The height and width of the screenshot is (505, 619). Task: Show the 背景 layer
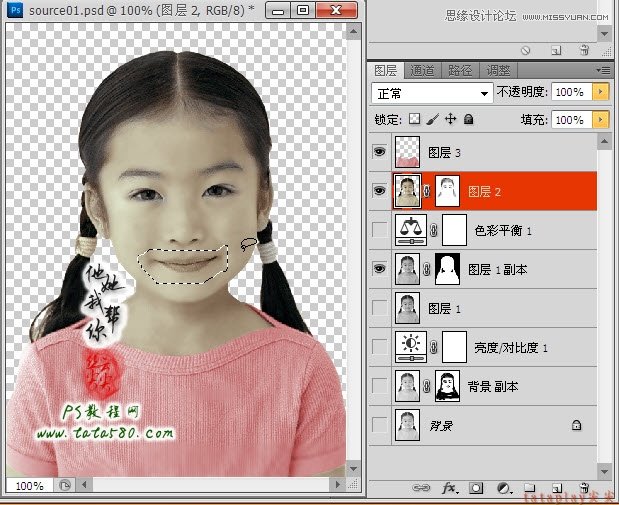point(379,425)
